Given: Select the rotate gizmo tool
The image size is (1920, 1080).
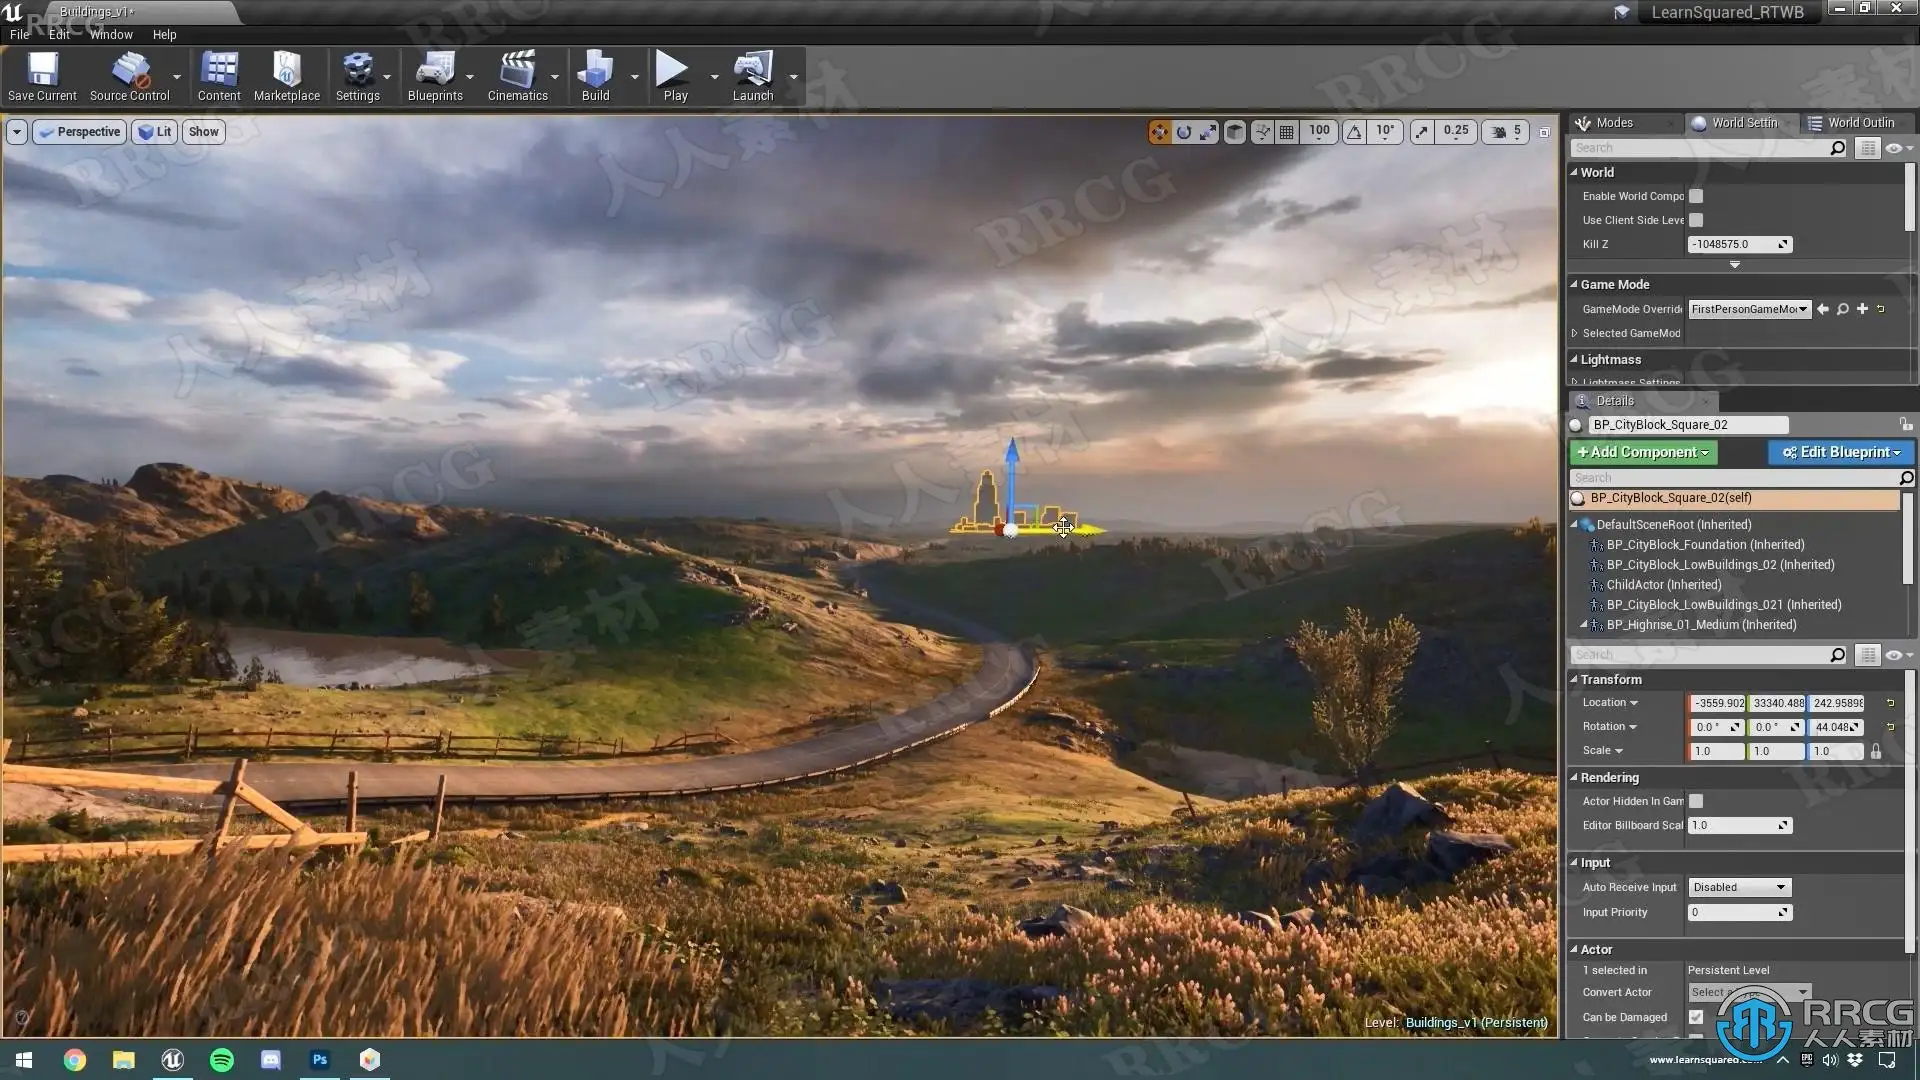Looking at the screenshot, I should [1184, 132].
